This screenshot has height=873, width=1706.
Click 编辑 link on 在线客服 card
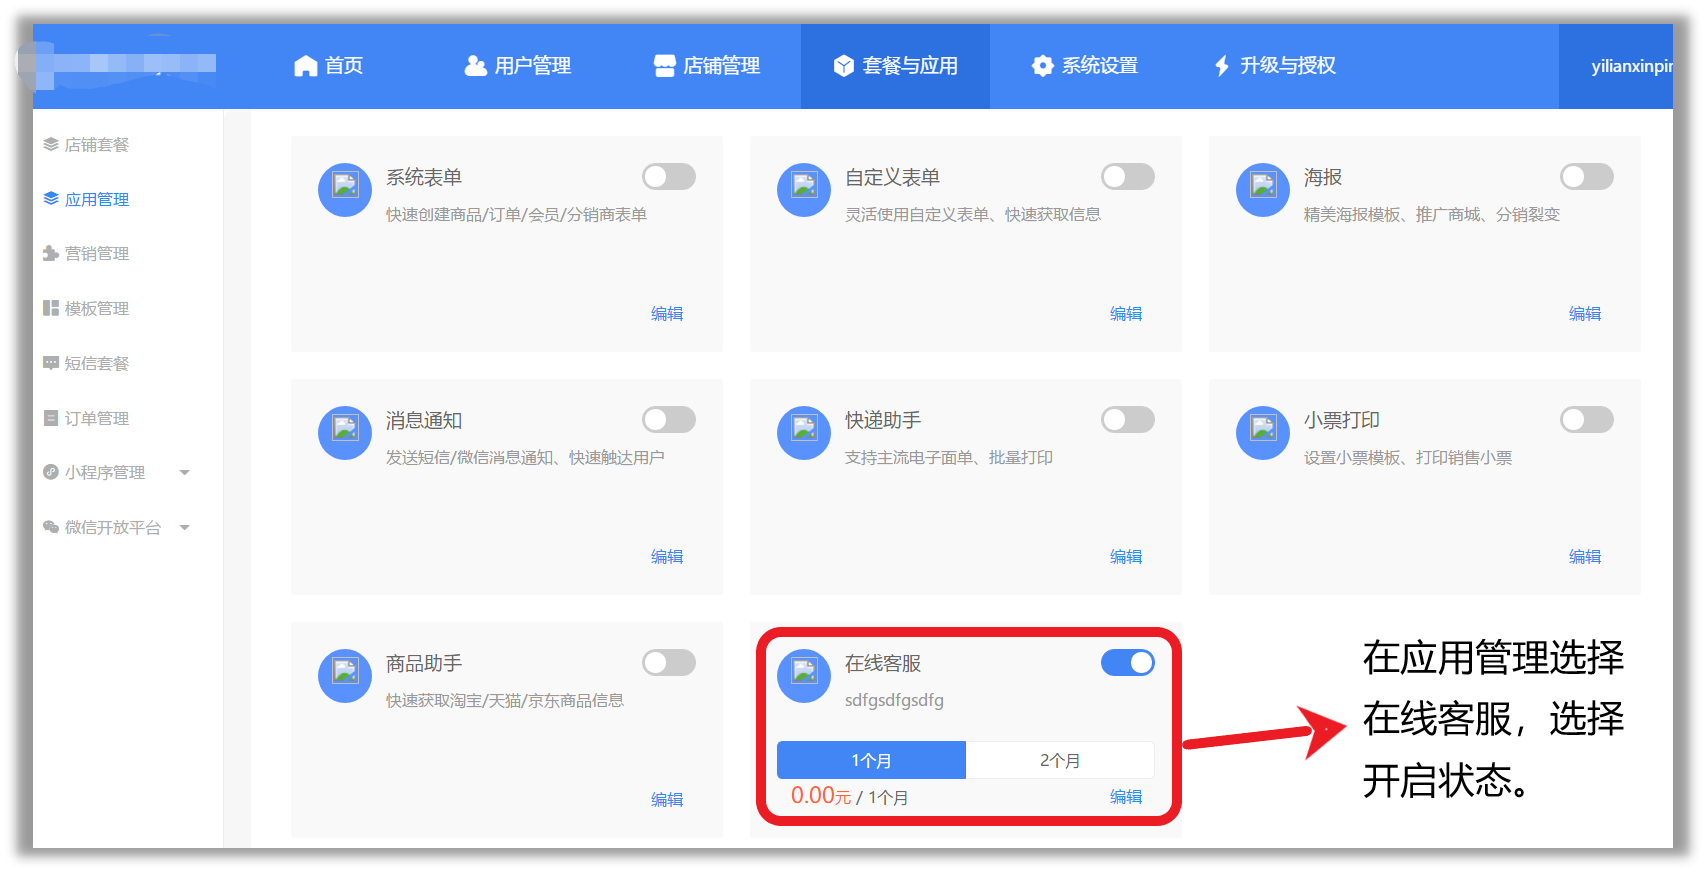point(1126,797)
